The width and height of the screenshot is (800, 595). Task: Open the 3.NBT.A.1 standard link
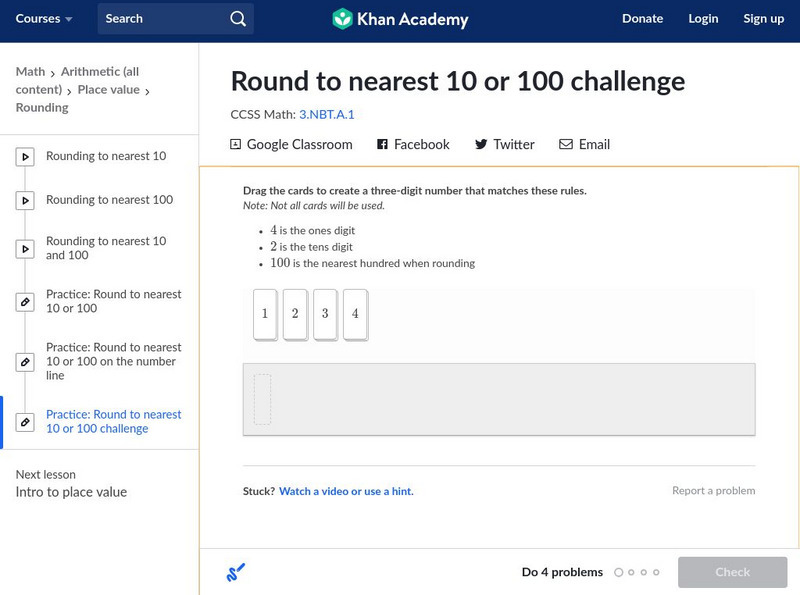[326, 115]
